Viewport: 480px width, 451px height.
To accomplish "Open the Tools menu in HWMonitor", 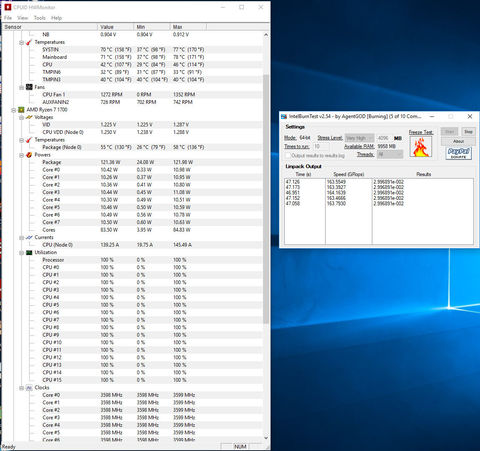I will point(39,18).
